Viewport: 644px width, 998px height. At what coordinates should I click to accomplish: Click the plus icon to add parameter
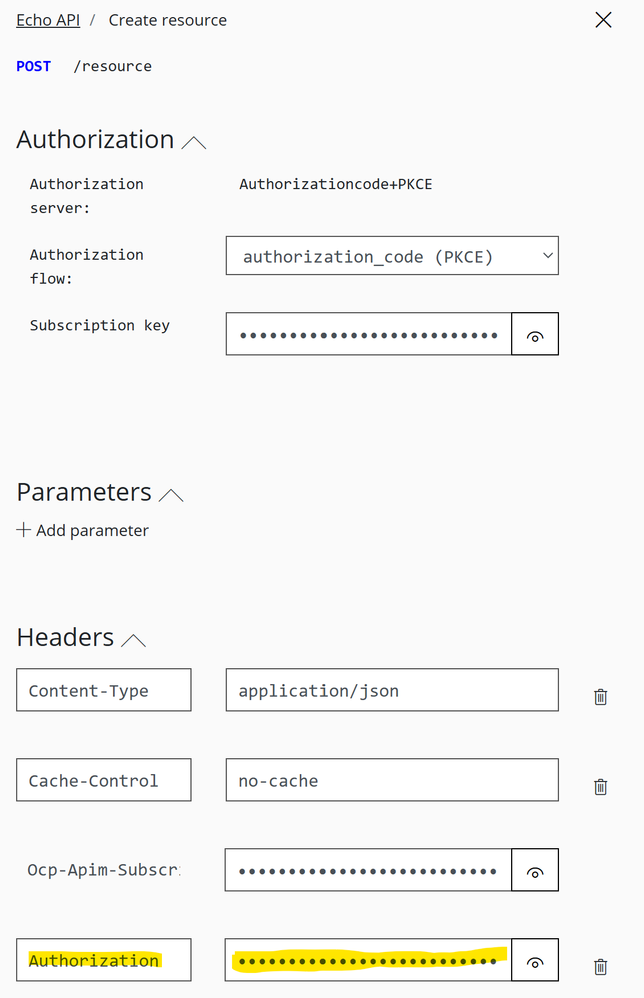(x=24, y=530)
